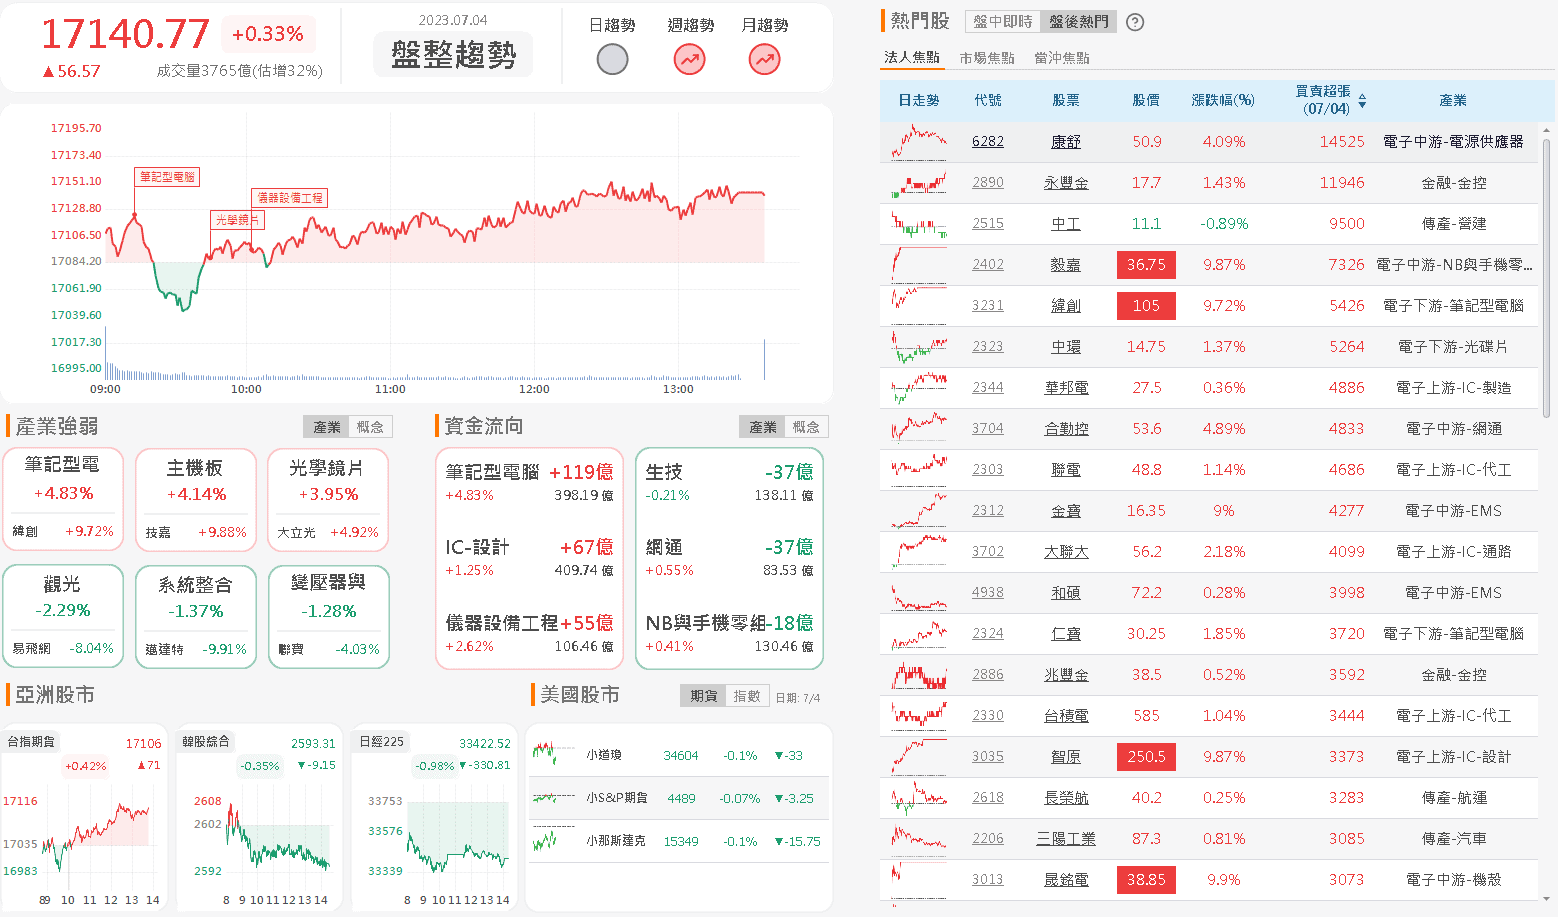Open the 緯創 stock name link
This screenshot has width=1558, height=917.
coord(1065,306)
